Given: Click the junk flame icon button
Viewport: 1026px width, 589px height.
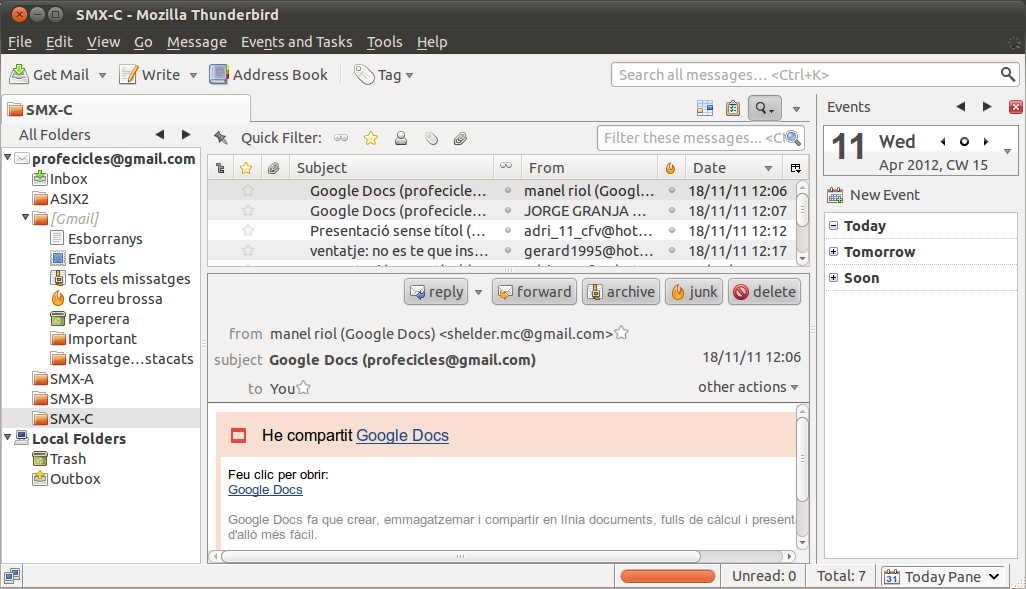Looking at the screenshot, I should [693, 292].
